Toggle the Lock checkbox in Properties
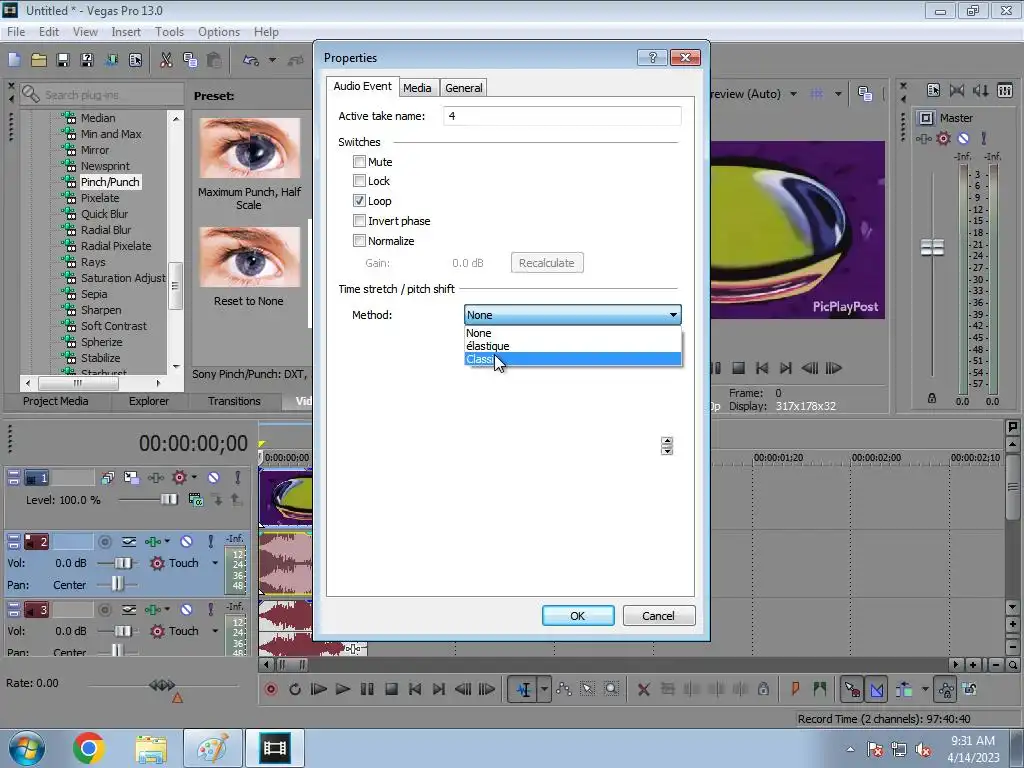Image resolution: width=1024 pixels, height=768 pixels. pos(359,180)
